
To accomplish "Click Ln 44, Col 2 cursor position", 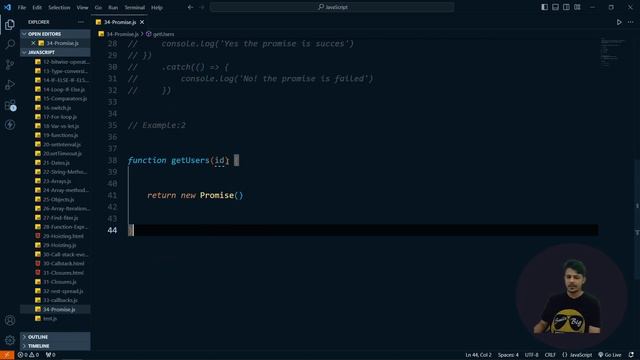I will pyautogui.click(x=478, y=355).
